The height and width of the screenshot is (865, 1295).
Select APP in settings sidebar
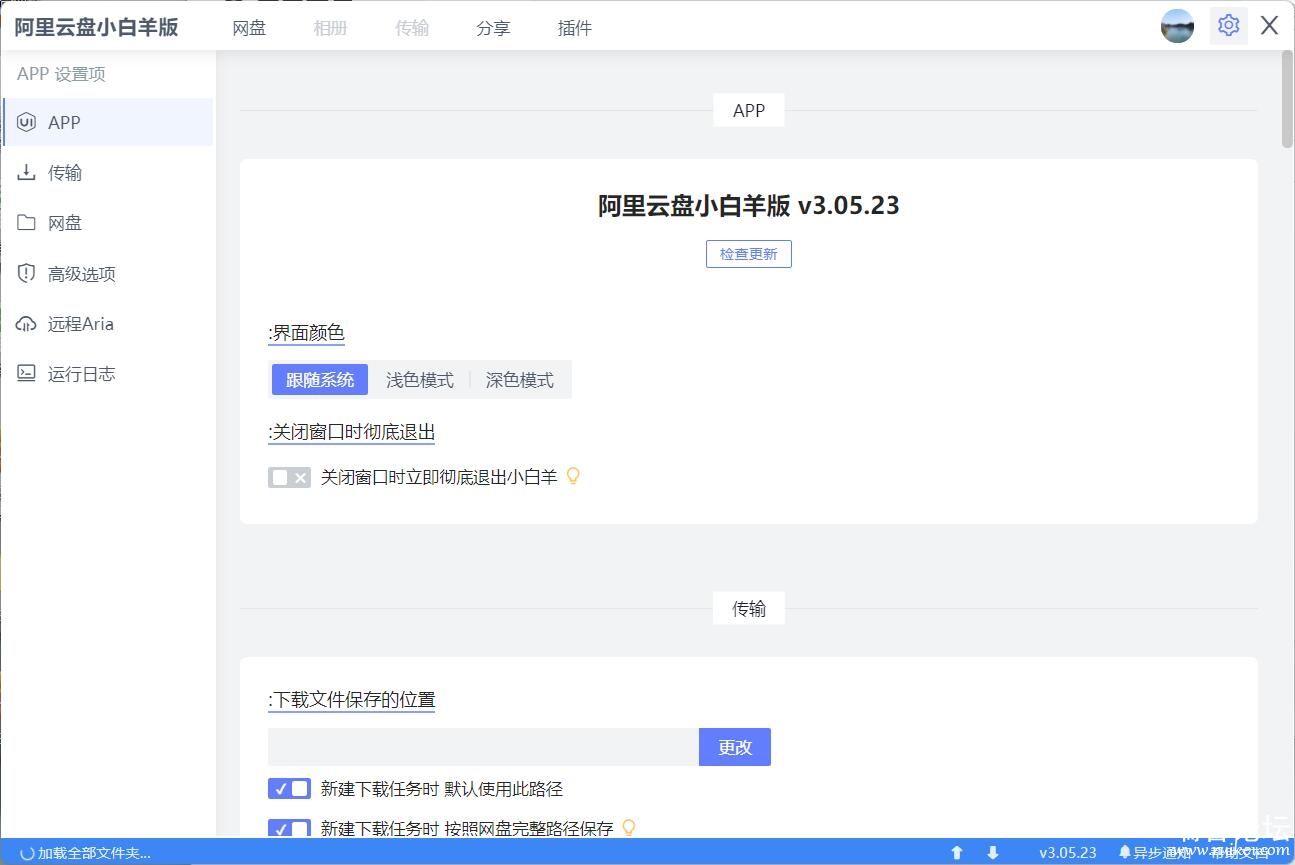click(108, 122)
